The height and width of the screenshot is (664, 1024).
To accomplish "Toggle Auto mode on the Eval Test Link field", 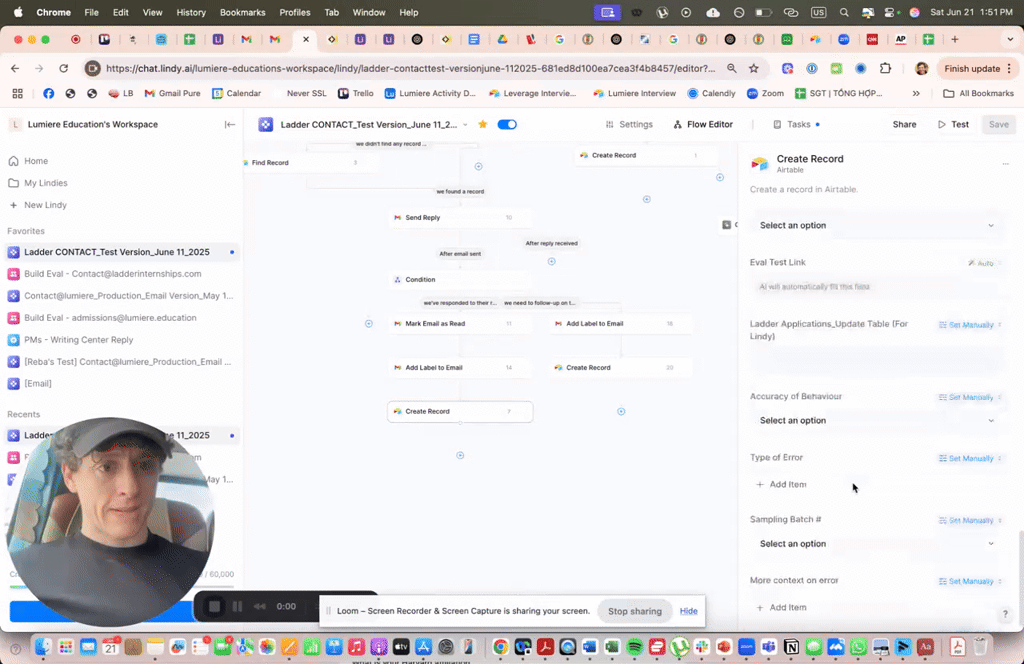I will (981, 263).
